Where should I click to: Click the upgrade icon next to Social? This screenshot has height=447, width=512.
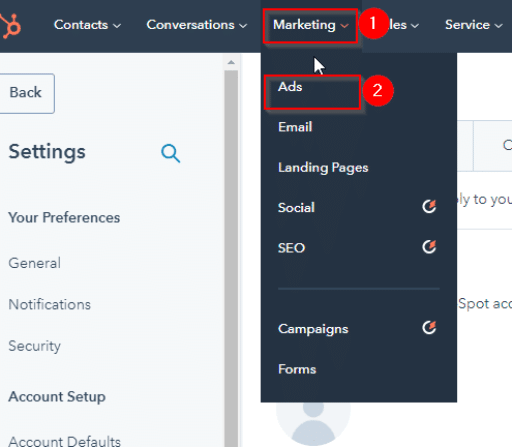(429, 206)
